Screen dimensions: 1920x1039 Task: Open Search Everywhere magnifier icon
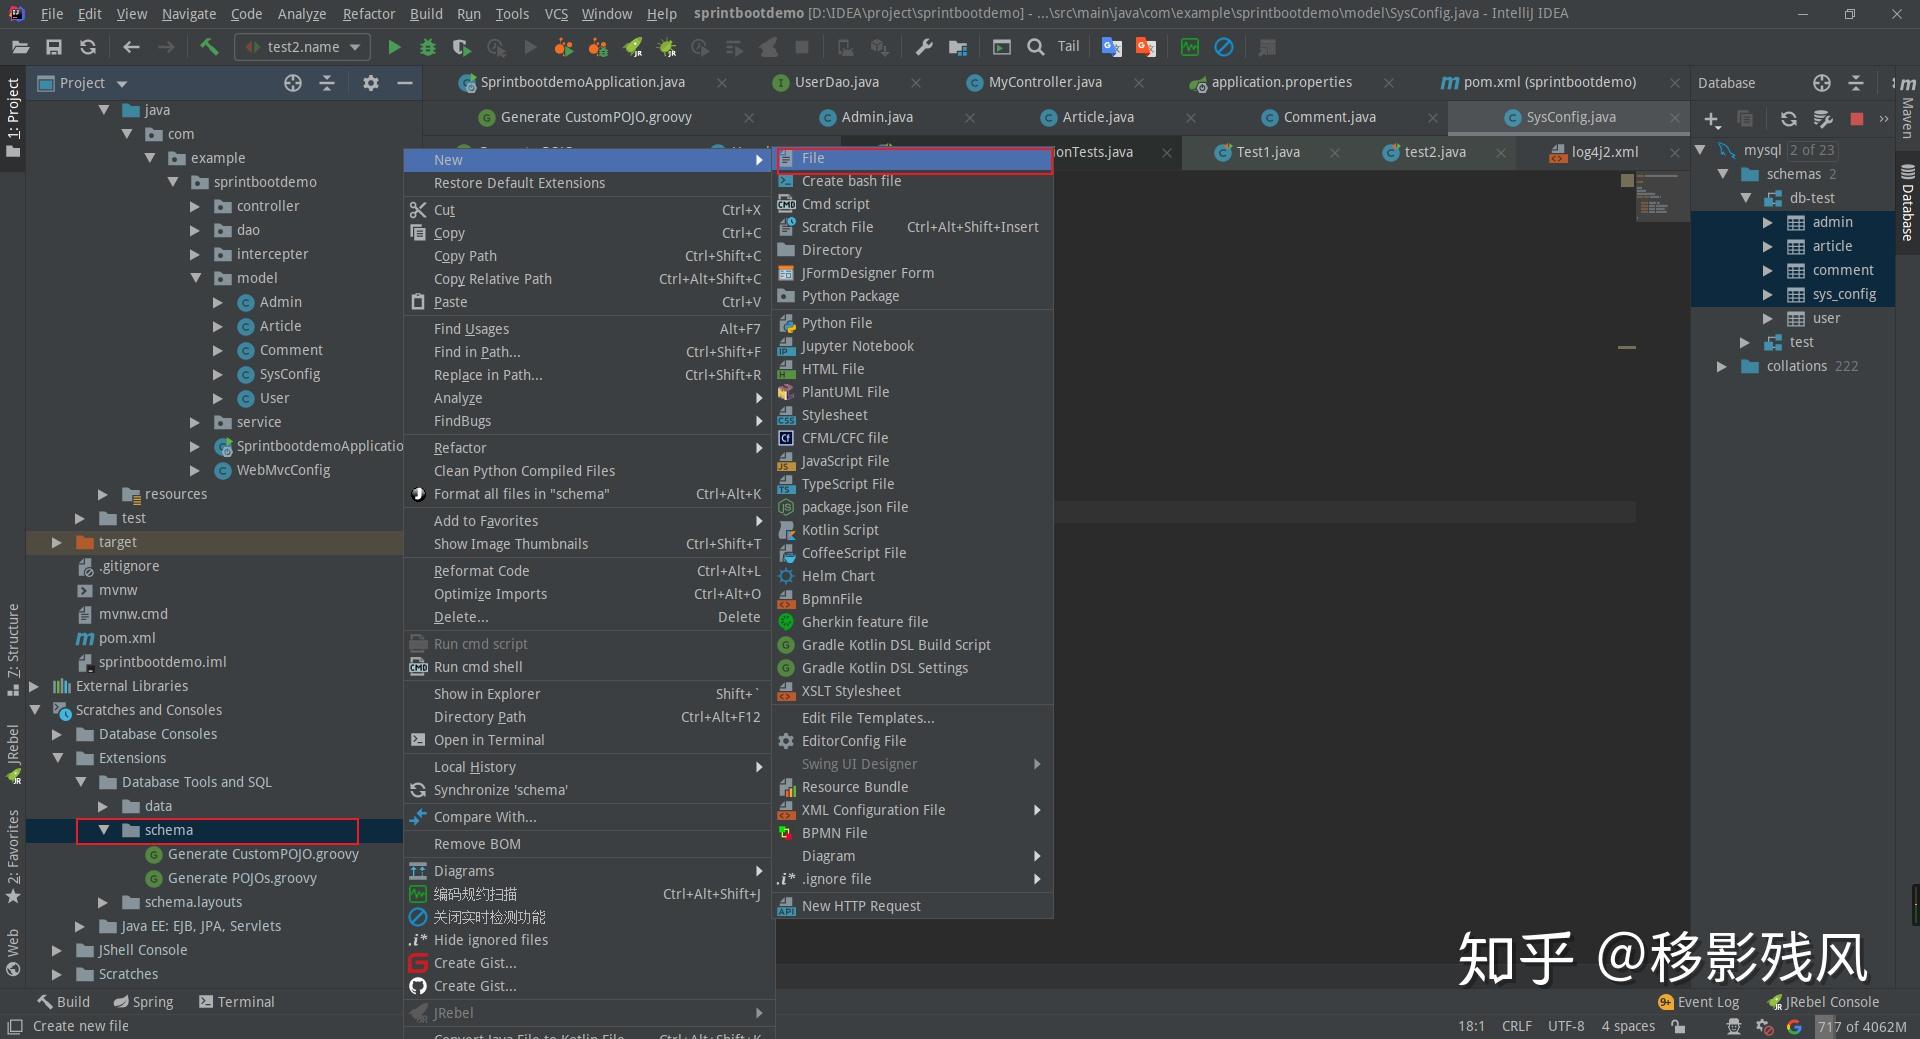(1036, 47)
